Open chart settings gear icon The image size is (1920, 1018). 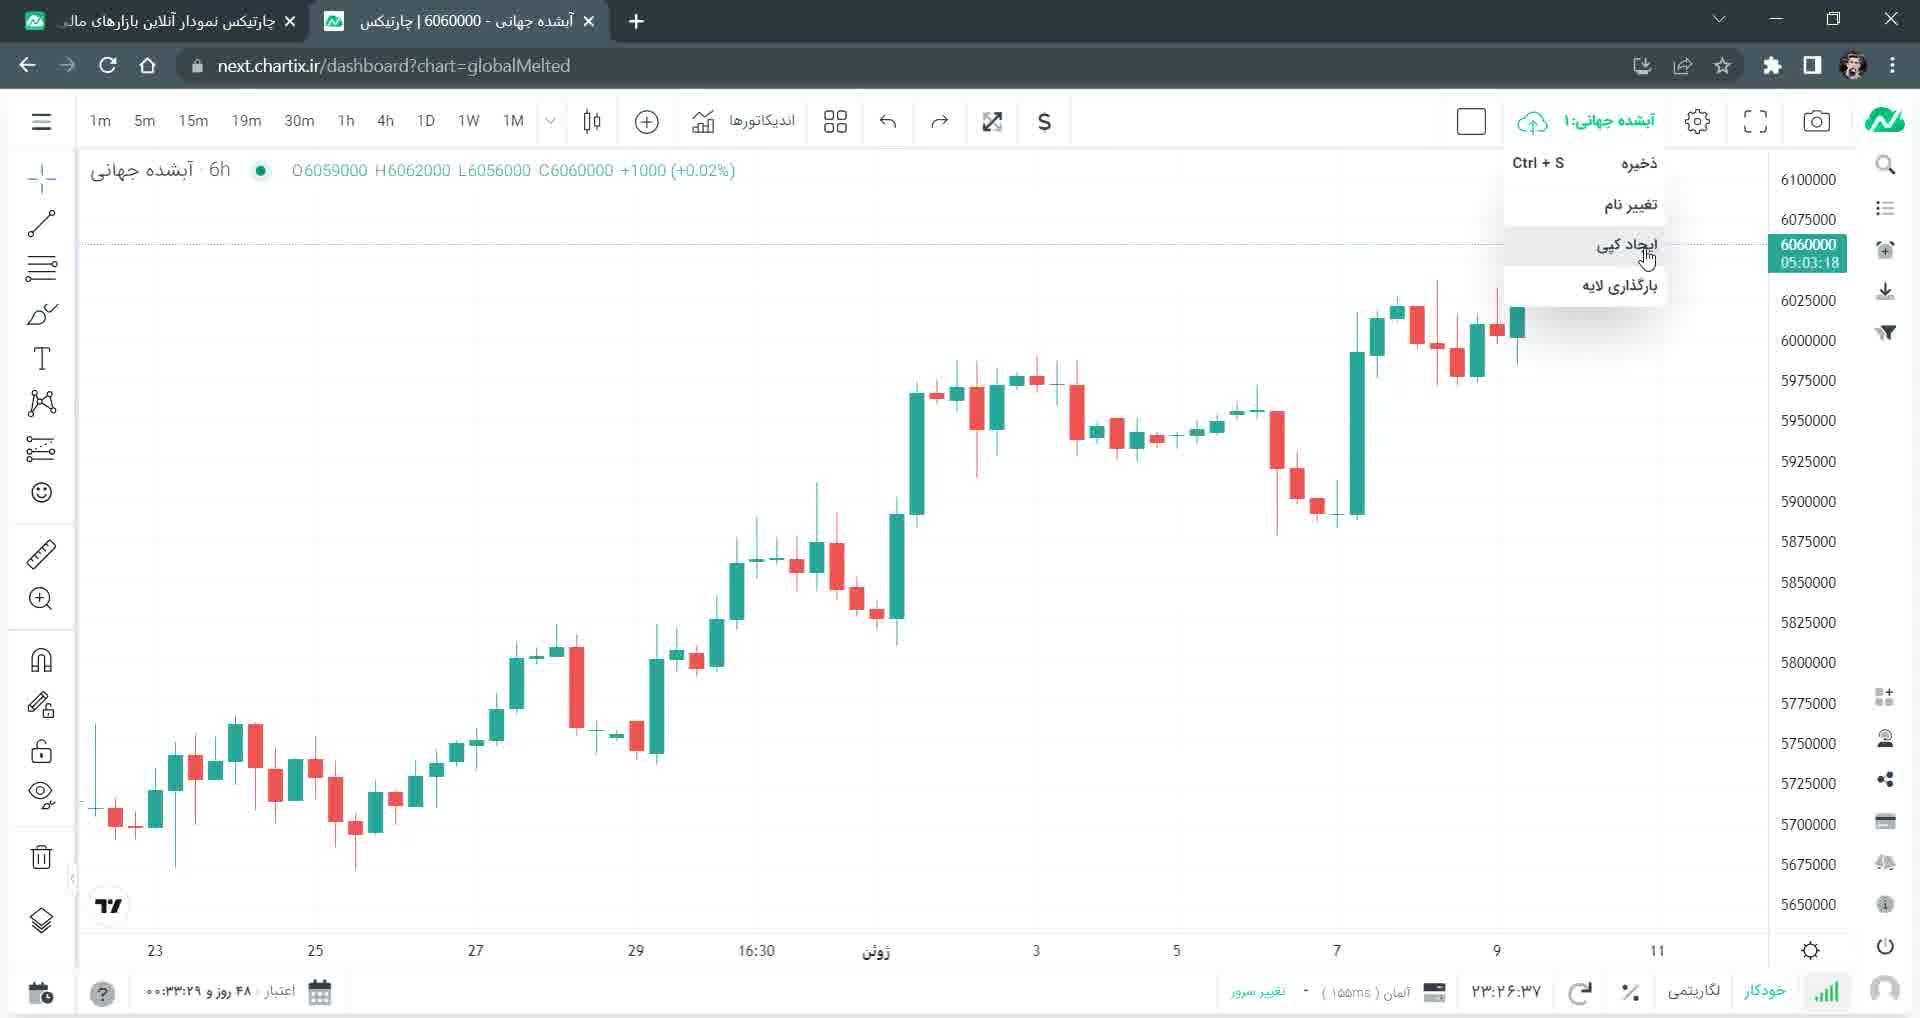tap(1697, 122)
